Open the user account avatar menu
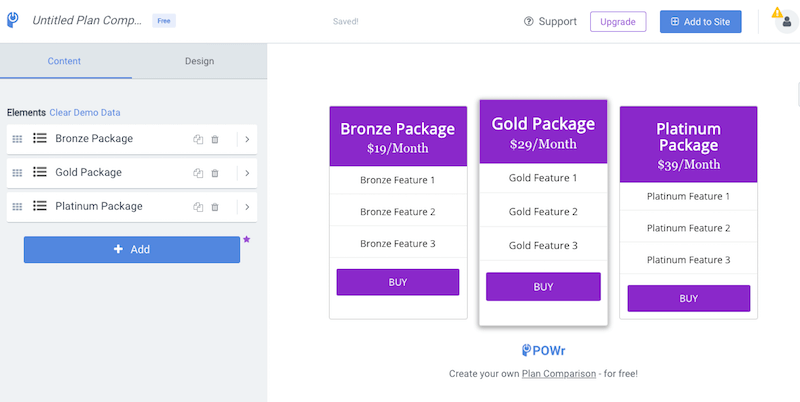This screenshot has height=402, width=800. [x=787, y=22]
